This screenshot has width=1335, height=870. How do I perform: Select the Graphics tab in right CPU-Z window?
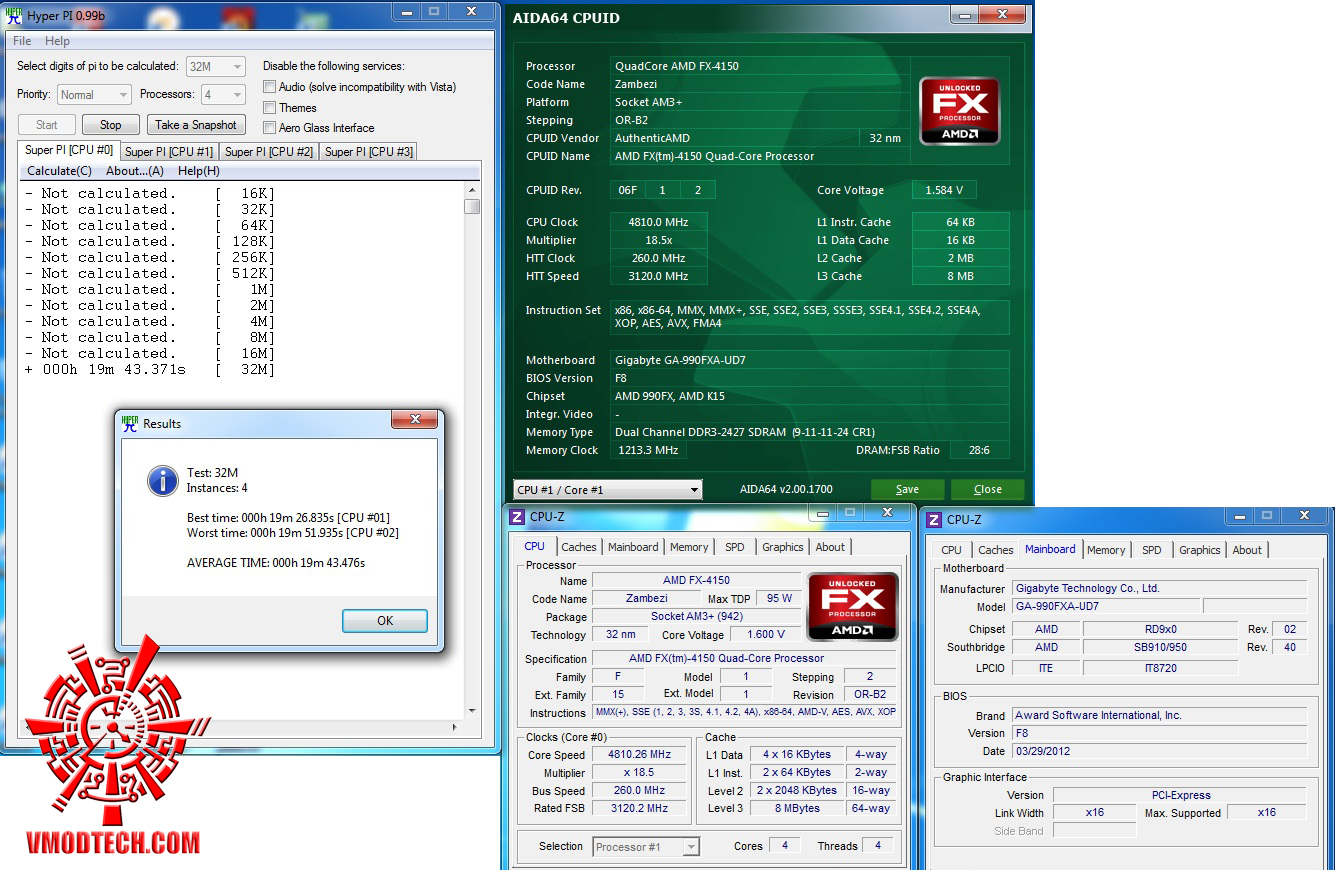pyautogui.click(x=1200, y=550)
